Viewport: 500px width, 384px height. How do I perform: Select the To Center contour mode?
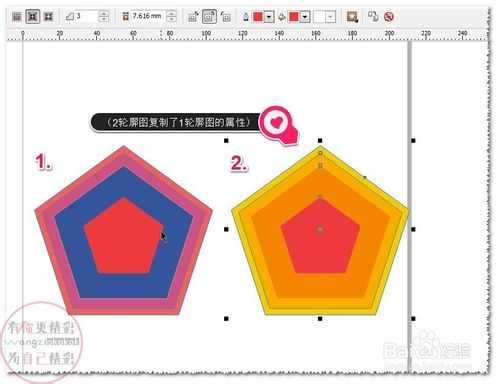(17, 16)
